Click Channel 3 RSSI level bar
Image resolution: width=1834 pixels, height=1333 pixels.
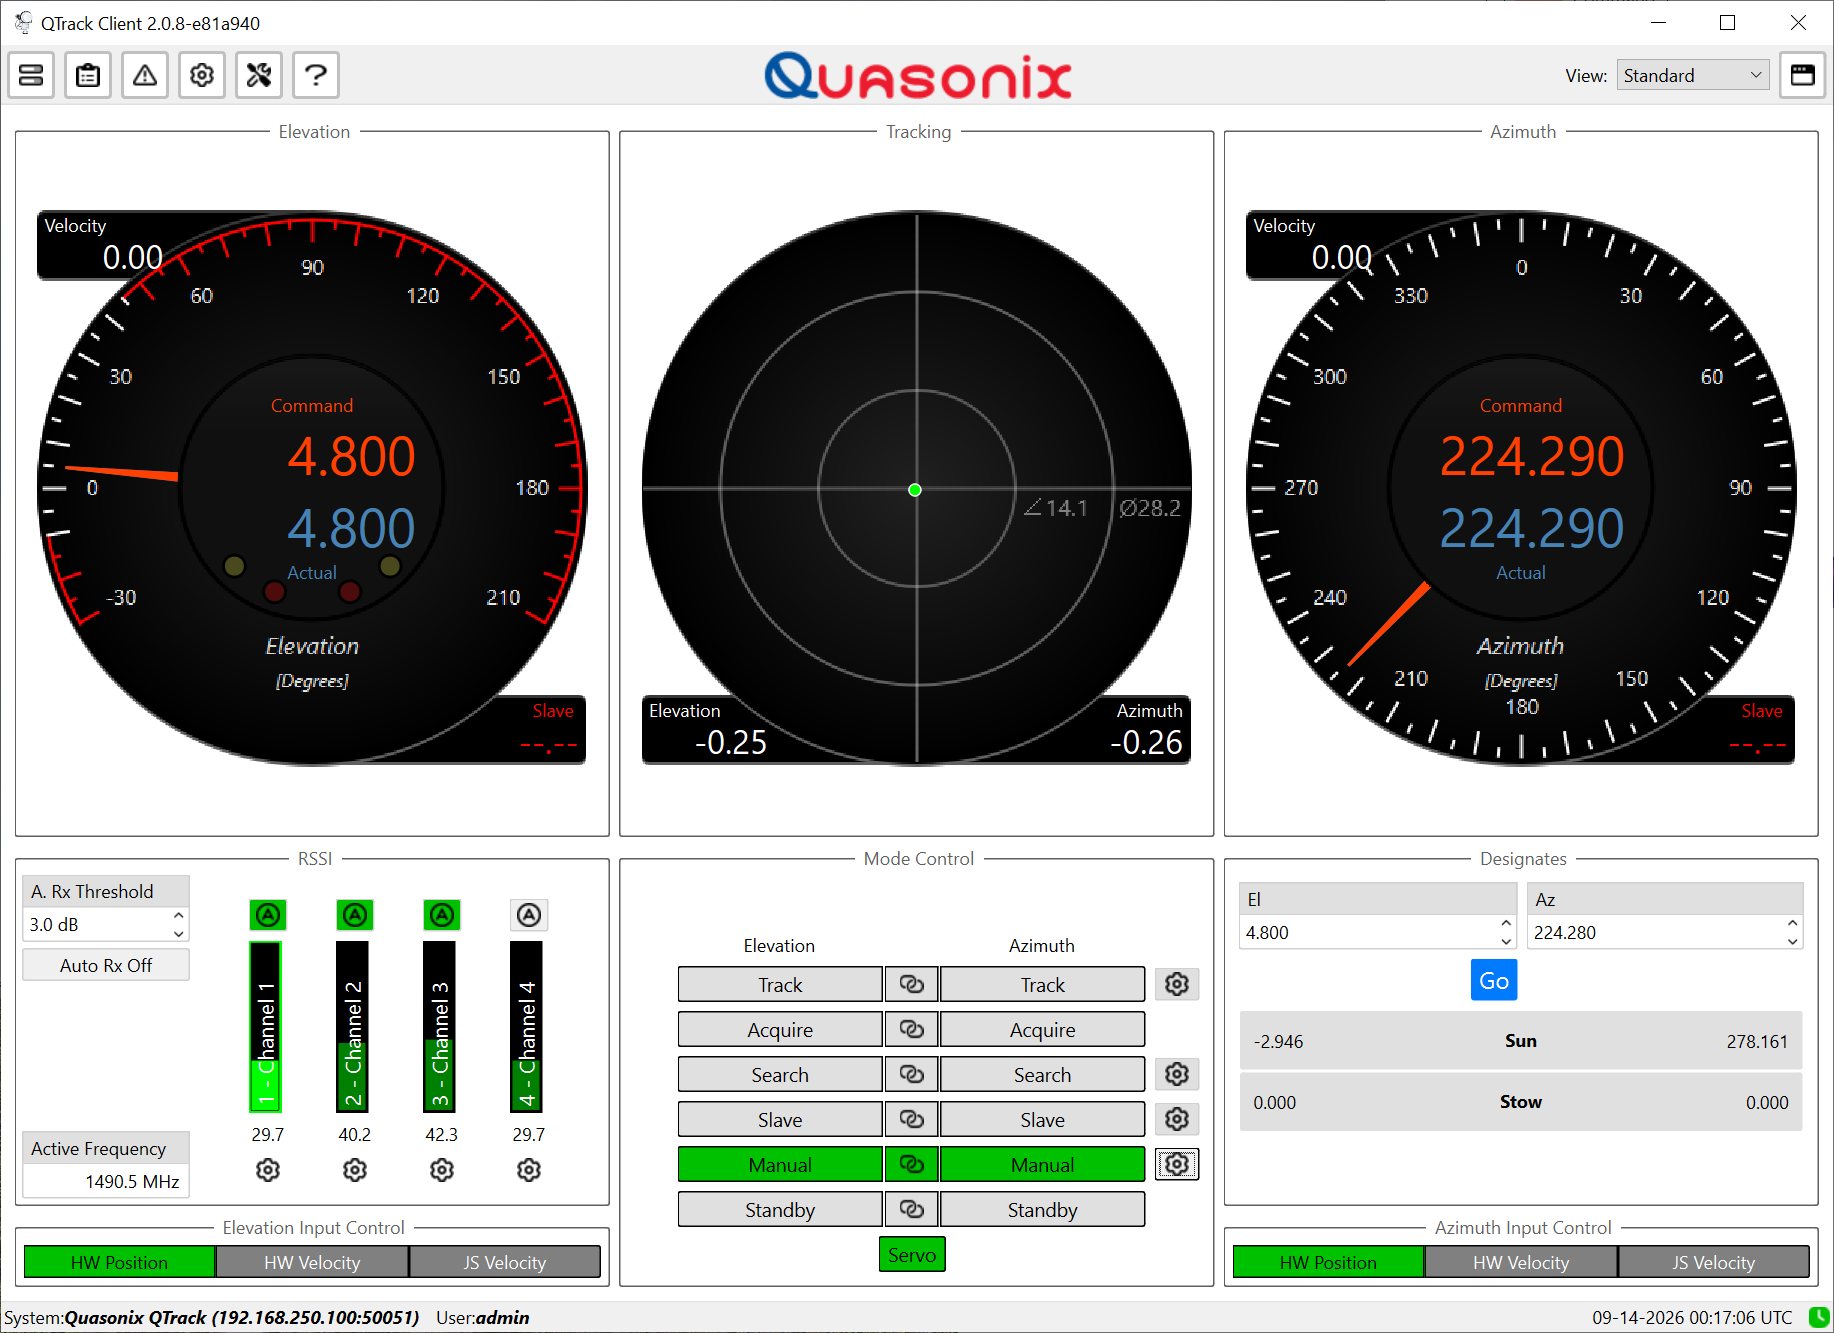click(x=440, y=1026)
